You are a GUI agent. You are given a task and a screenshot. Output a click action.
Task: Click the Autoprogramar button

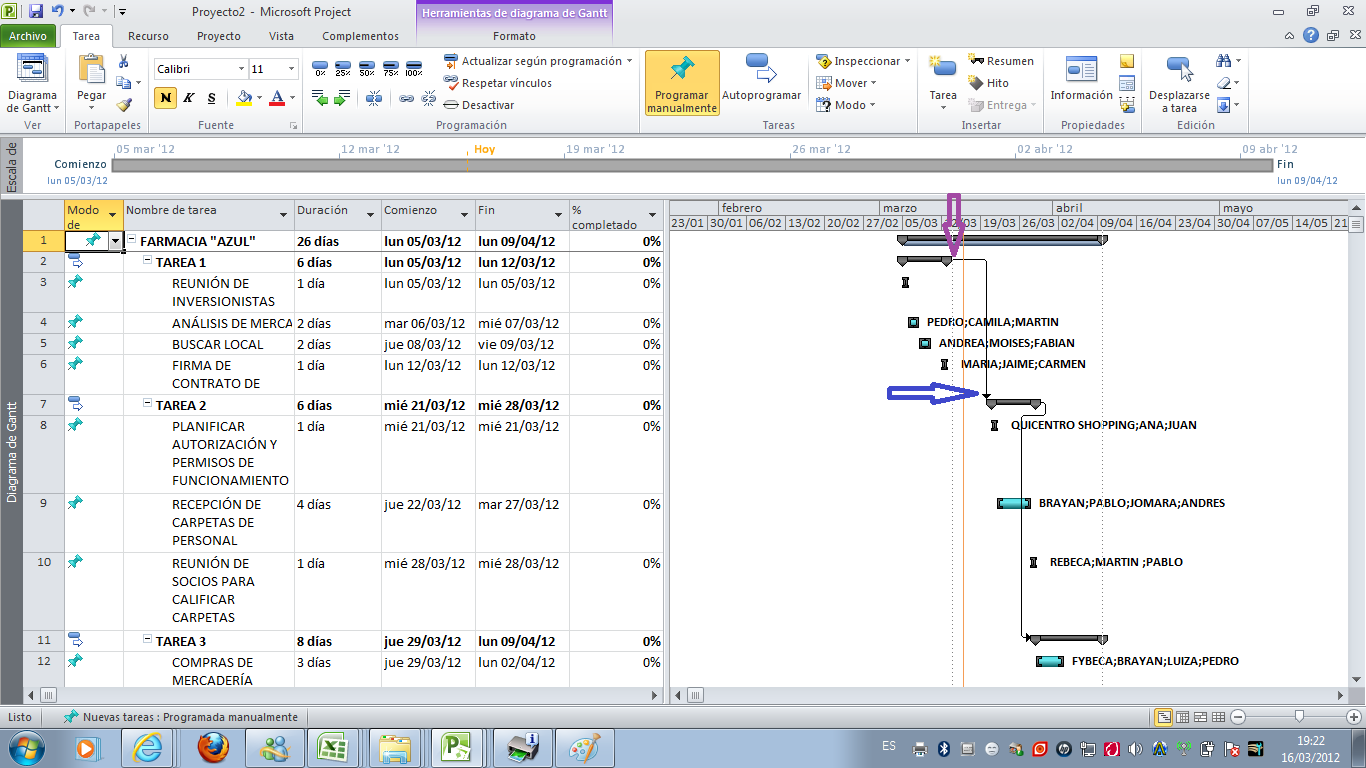tap(762, 82)
